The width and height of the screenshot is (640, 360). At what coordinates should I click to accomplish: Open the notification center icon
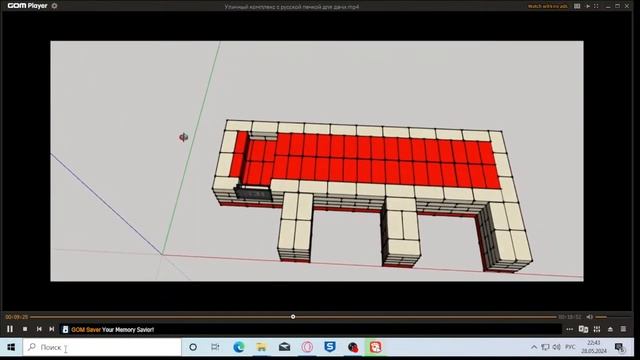620,347
